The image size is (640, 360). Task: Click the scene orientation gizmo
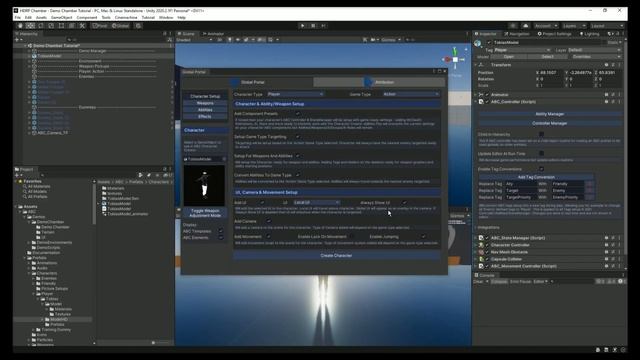pyautogui.click(x=455, y=60)
